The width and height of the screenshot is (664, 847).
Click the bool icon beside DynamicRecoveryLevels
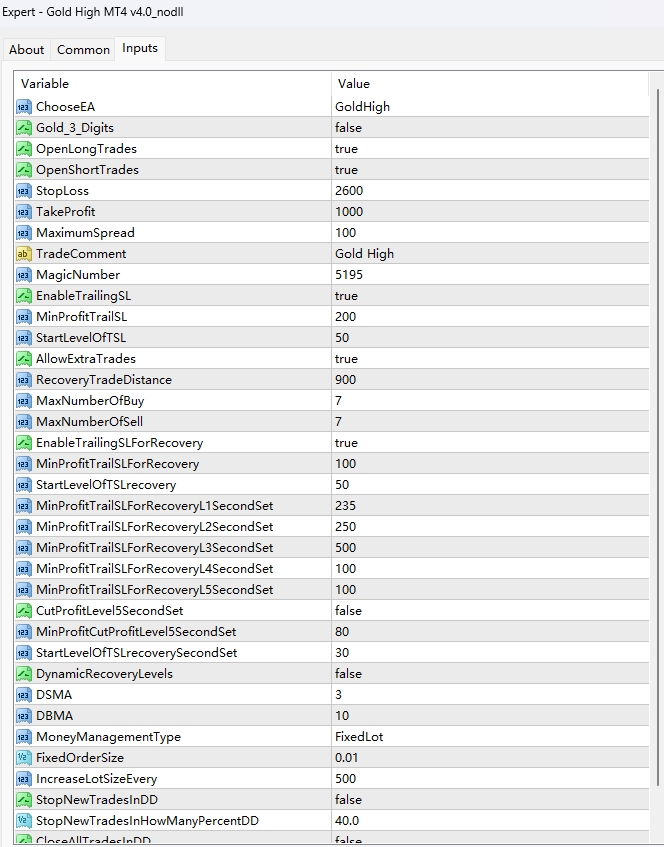pyautogui.click(x=24, y=674)
